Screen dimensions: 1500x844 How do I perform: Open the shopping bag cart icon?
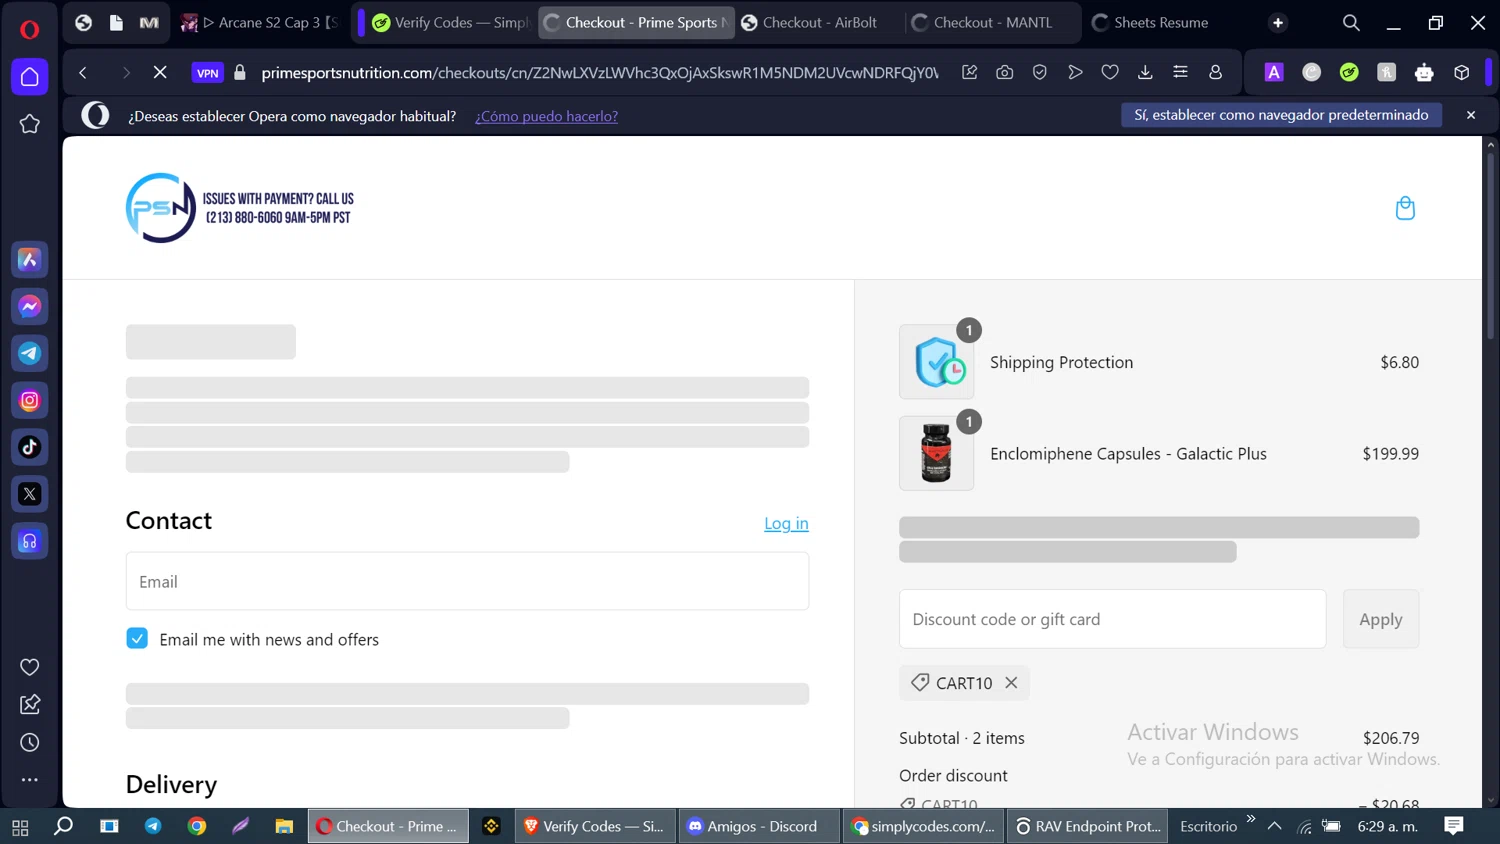1405,208
